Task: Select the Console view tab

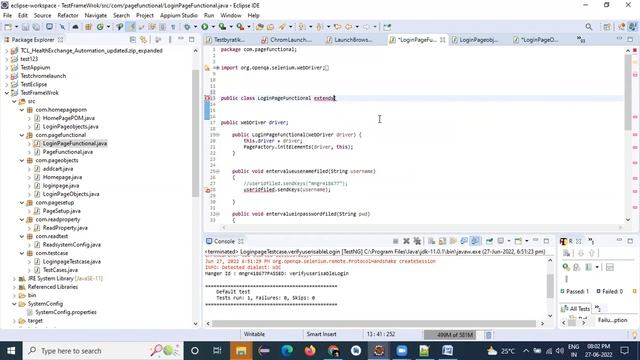Action: tap(224, 241)
